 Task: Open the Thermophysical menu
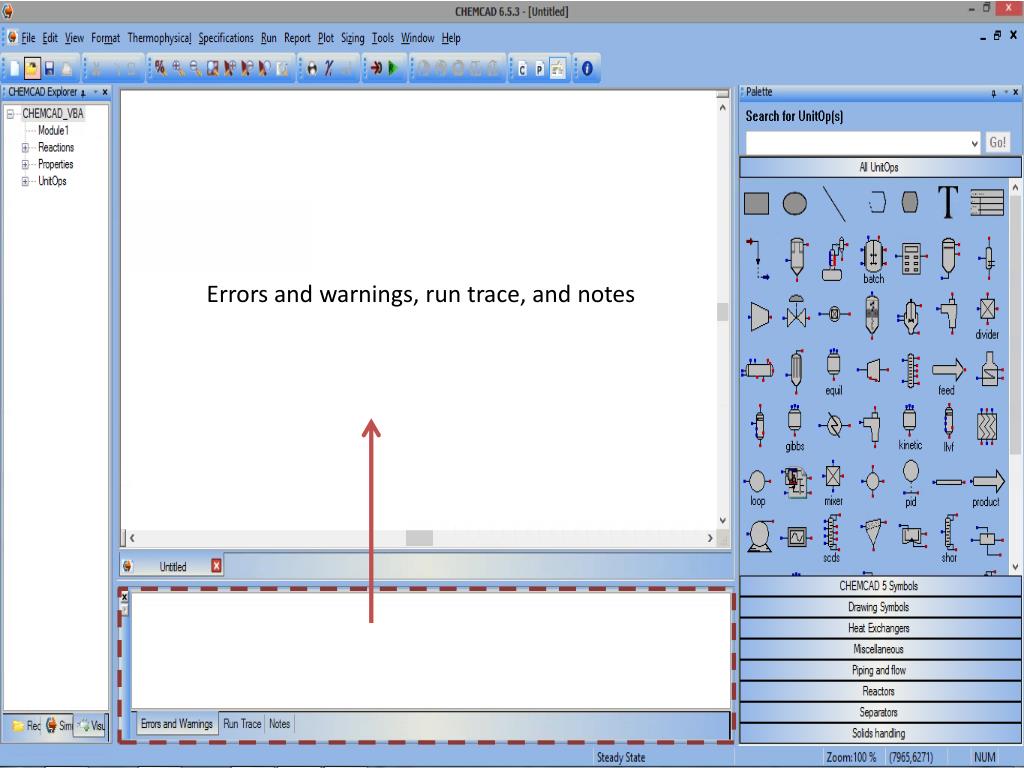[x=159, y=38]
